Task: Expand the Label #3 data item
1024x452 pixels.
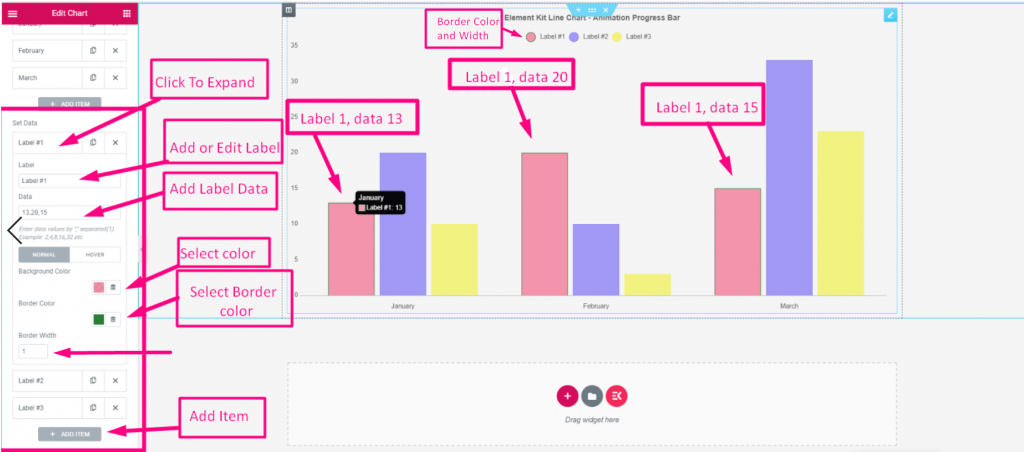Action: tap(47, 408)
